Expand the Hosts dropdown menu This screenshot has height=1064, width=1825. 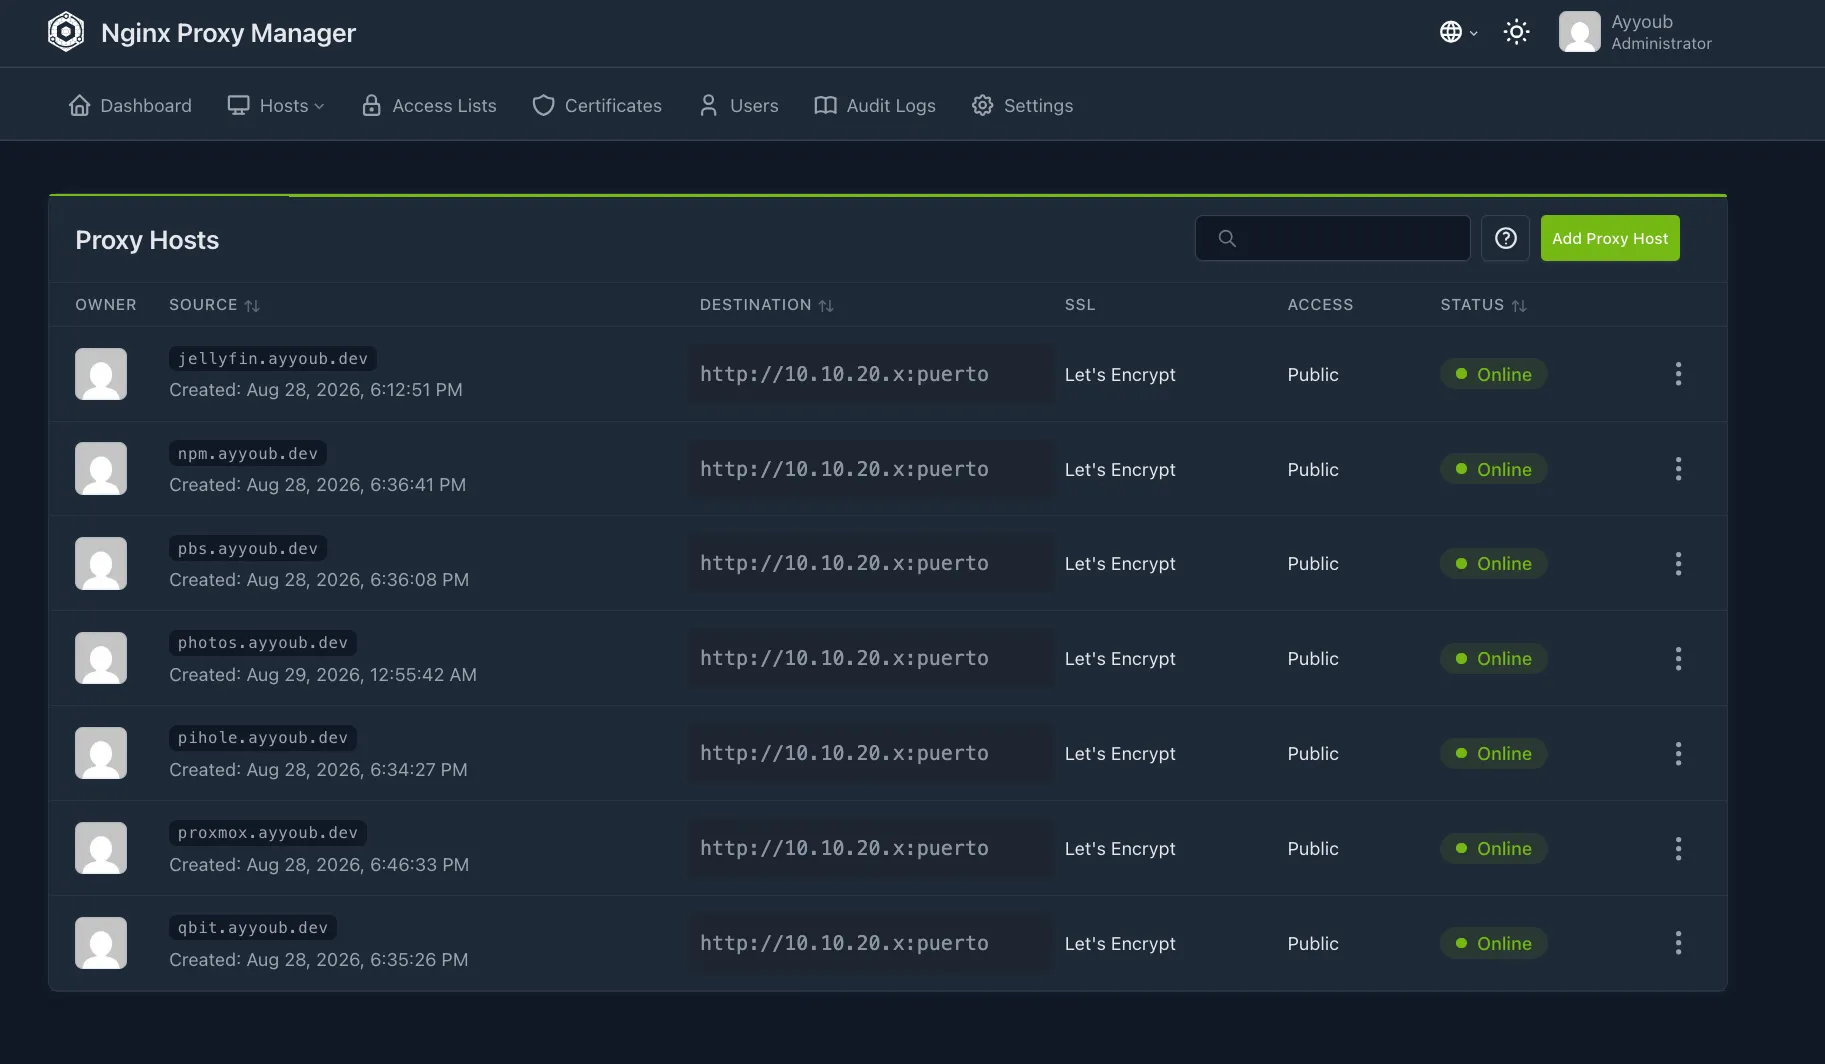point(276,106)
